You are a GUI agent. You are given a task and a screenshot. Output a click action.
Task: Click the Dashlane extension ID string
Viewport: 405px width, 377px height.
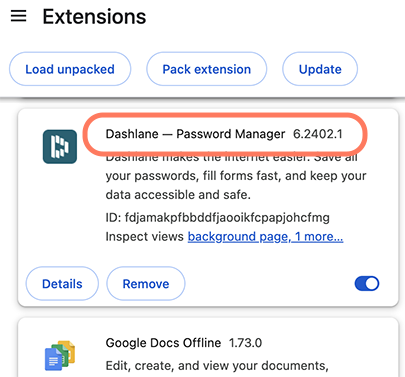tap(218, 218)
